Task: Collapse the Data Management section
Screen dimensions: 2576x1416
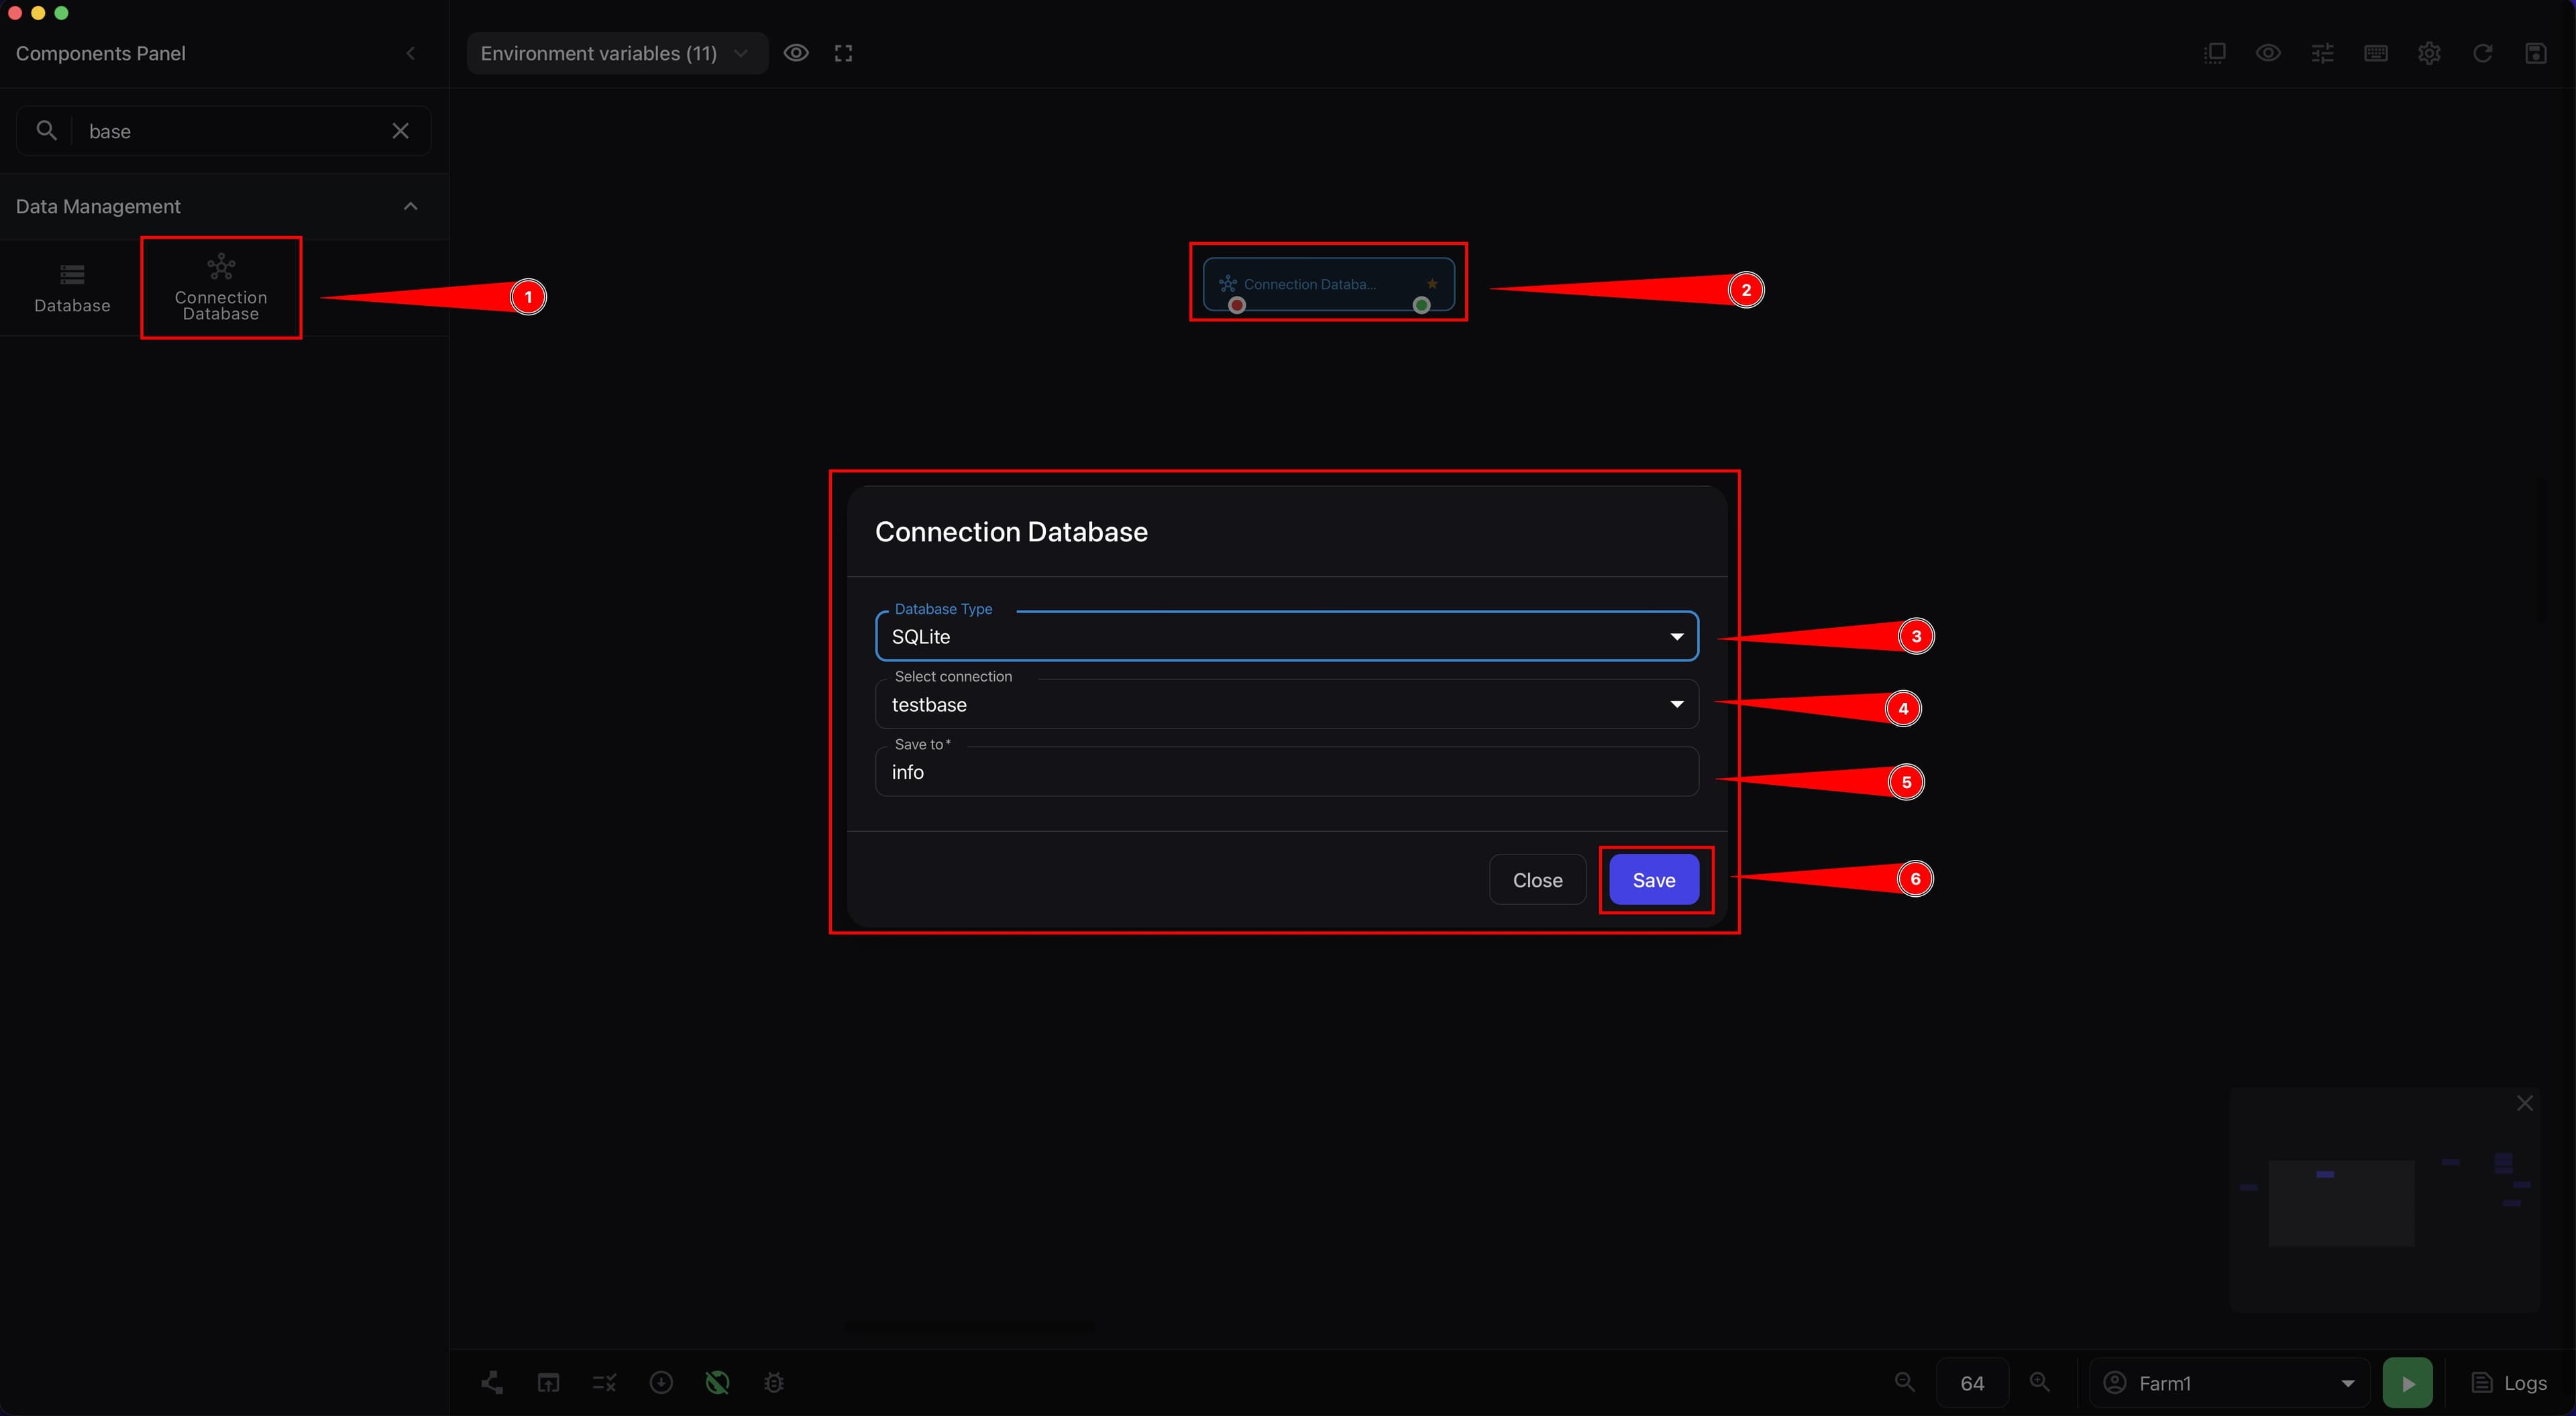Action: coord(410,206)
